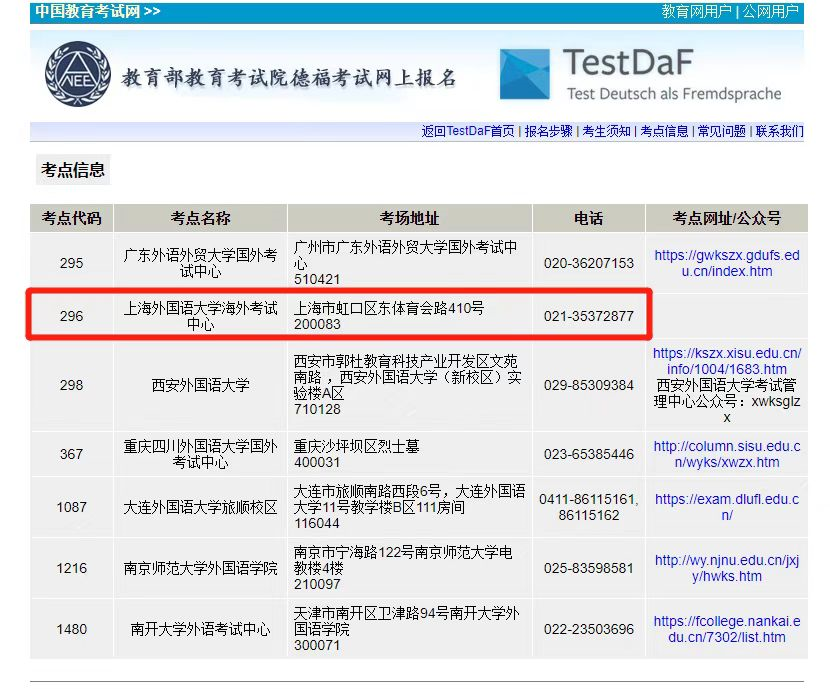Click test center code 296

[x=71, y=316]
